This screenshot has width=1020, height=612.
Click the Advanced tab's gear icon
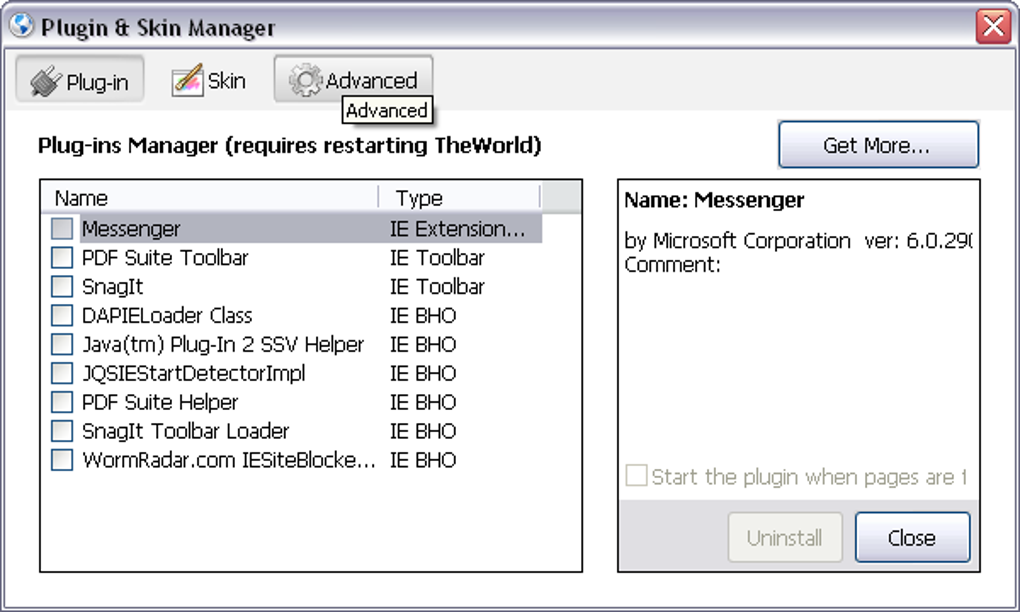tap(304, 80)
